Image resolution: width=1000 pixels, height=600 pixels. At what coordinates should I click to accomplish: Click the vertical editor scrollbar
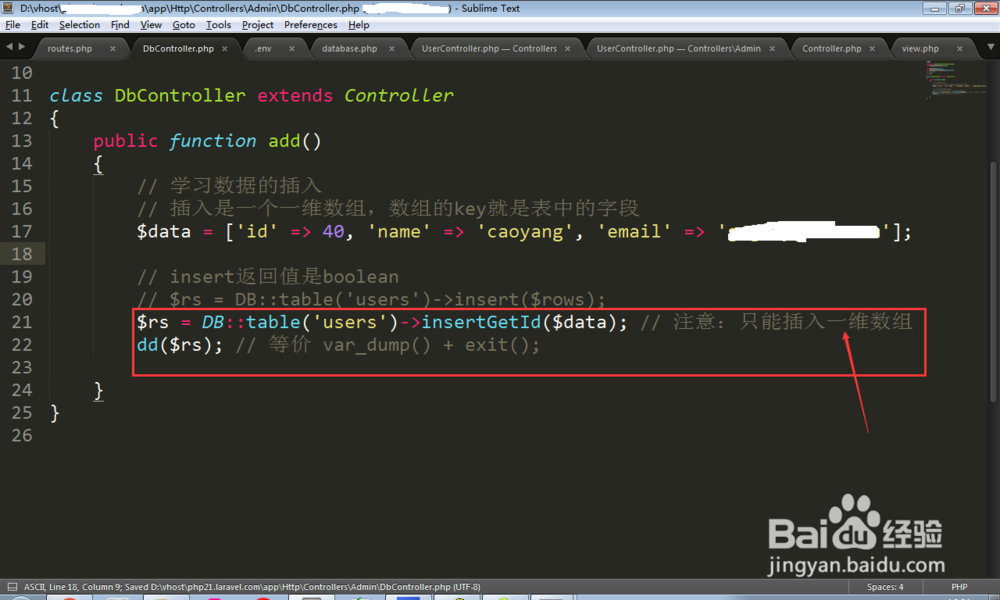994,281
